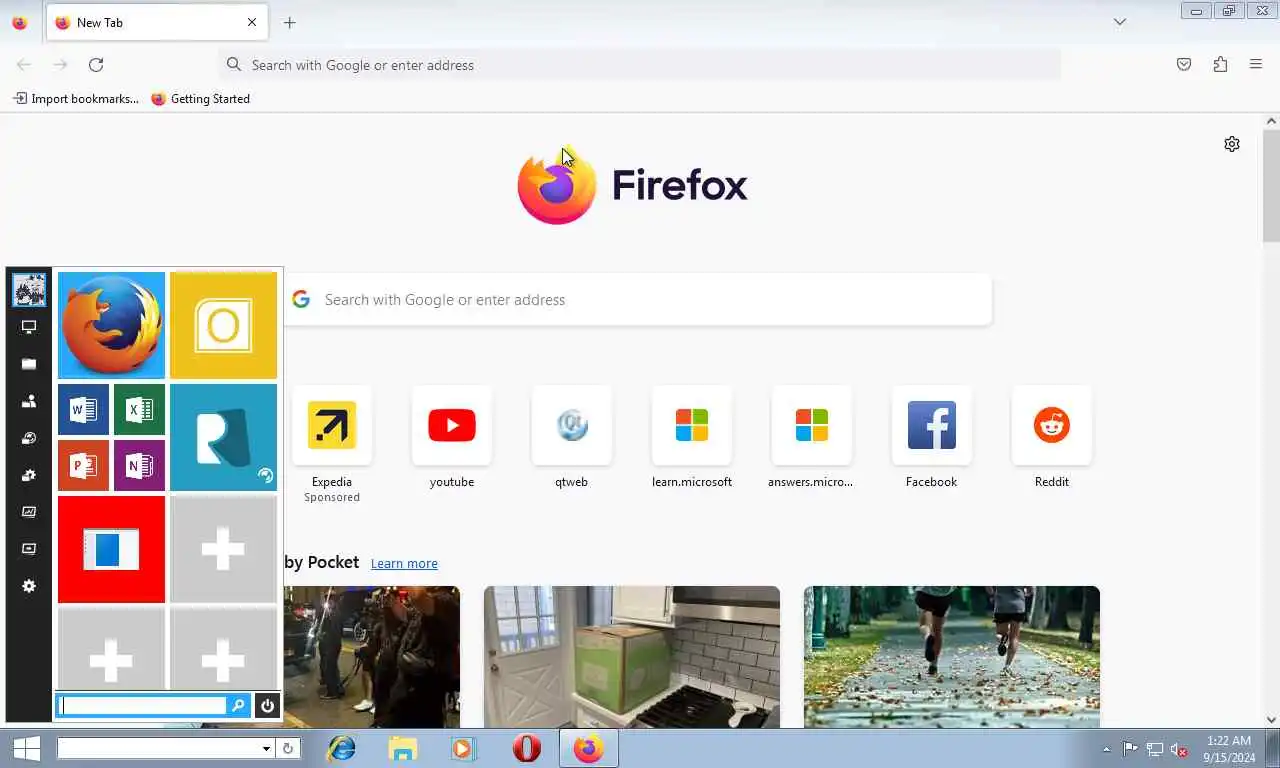Click the start menu search field
Image resolution: width=1280 pixels, height=768 pixels.
(x=143, y=706)
